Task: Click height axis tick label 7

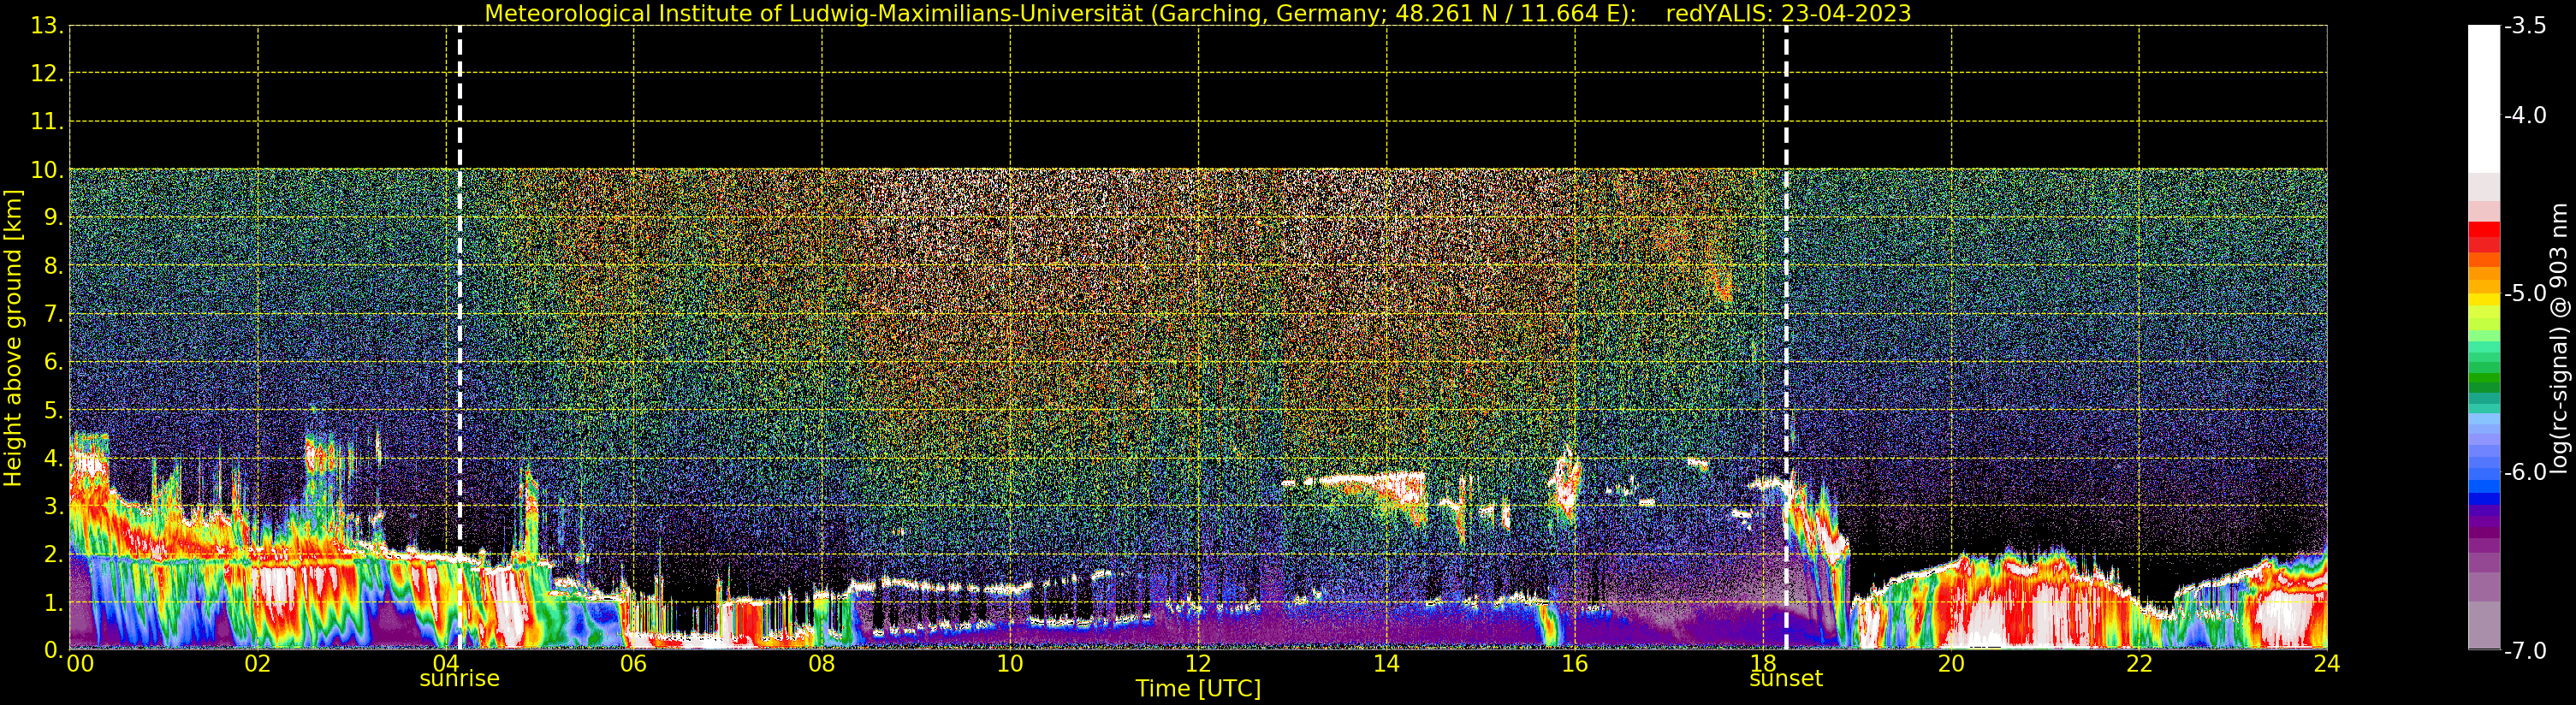Action: [53, 314]
